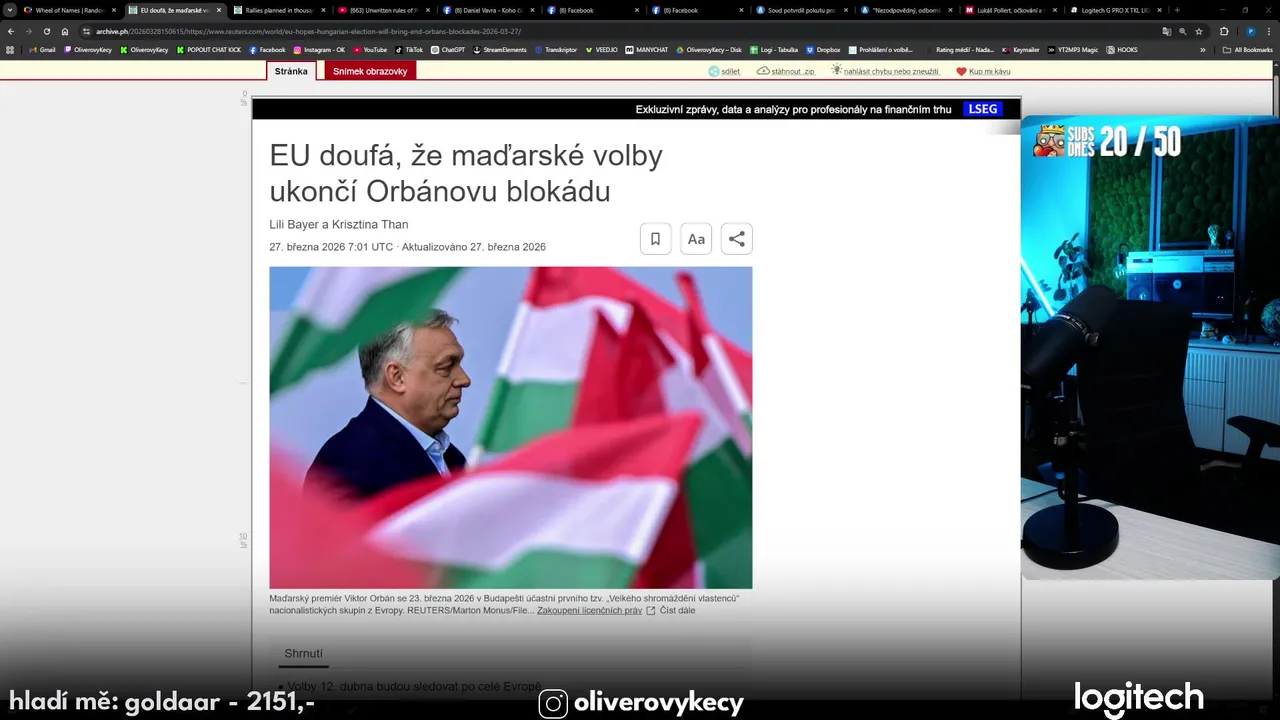Open the browser home page icon

pos(65,31)
